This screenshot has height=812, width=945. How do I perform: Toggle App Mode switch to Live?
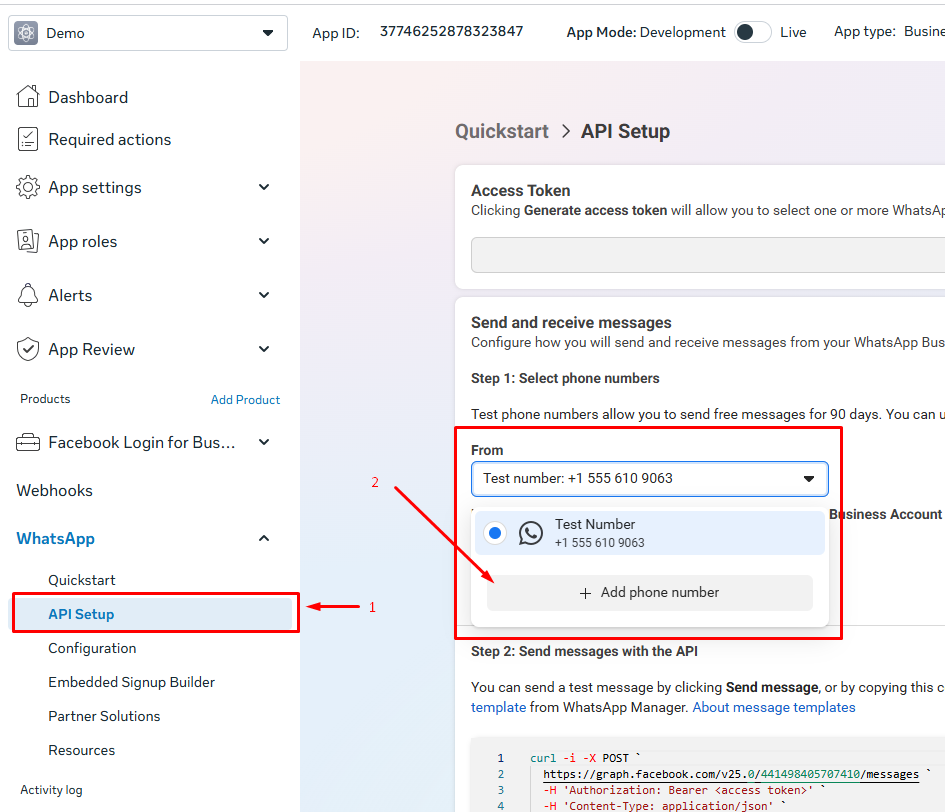click(753, 32)
